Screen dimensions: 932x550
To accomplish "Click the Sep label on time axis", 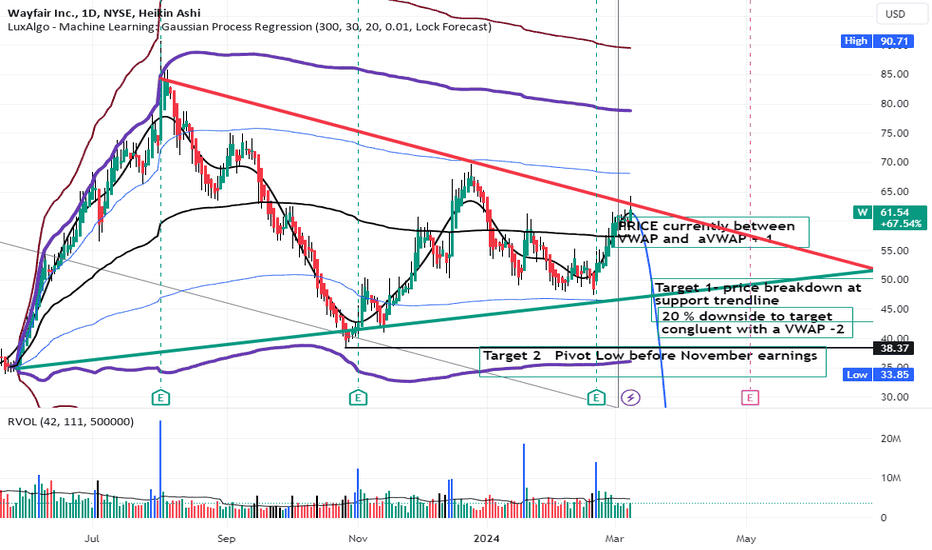I will (226, 539).
